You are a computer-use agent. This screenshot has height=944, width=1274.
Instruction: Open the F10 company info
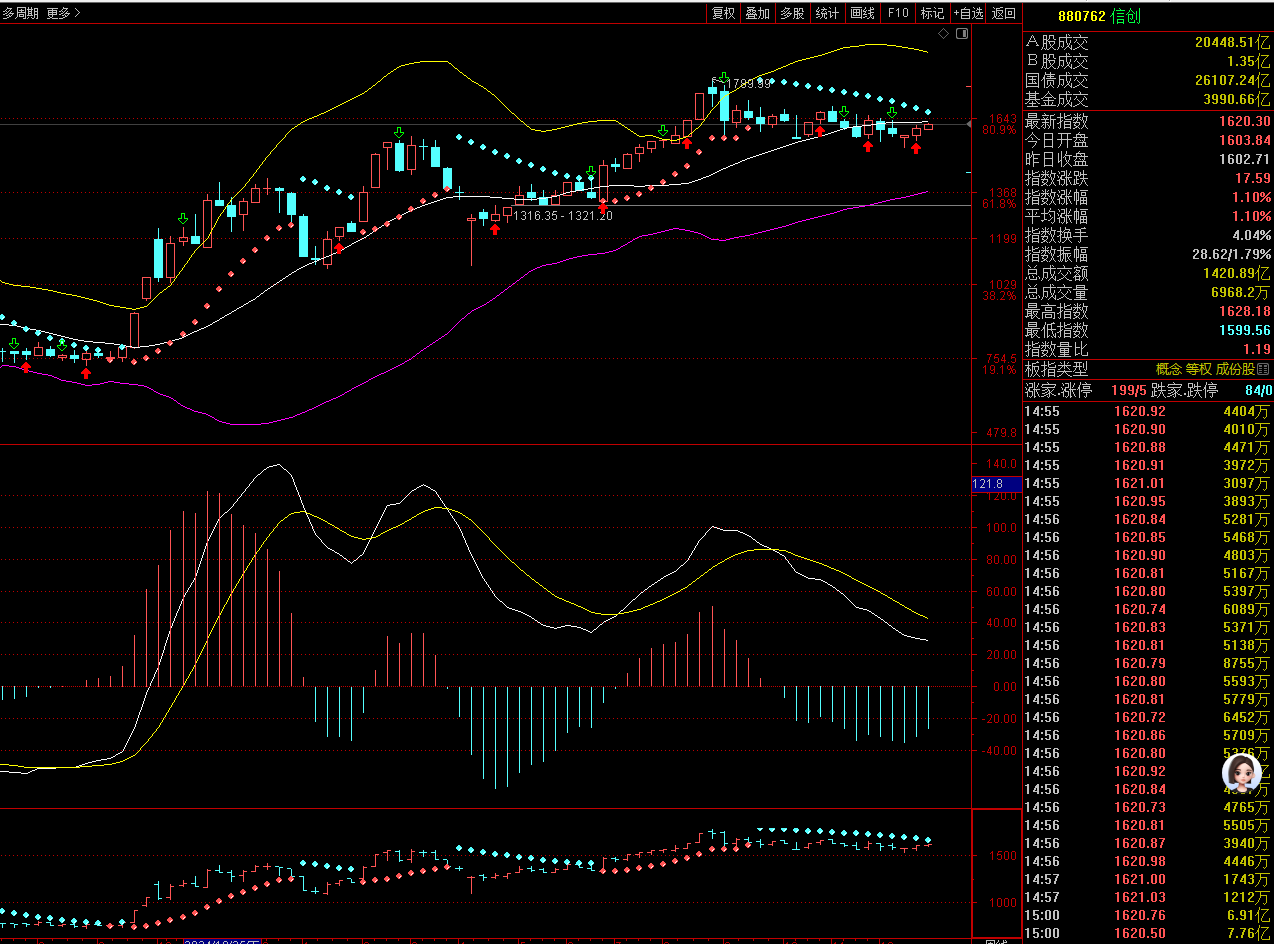click(x=897, y=13)
